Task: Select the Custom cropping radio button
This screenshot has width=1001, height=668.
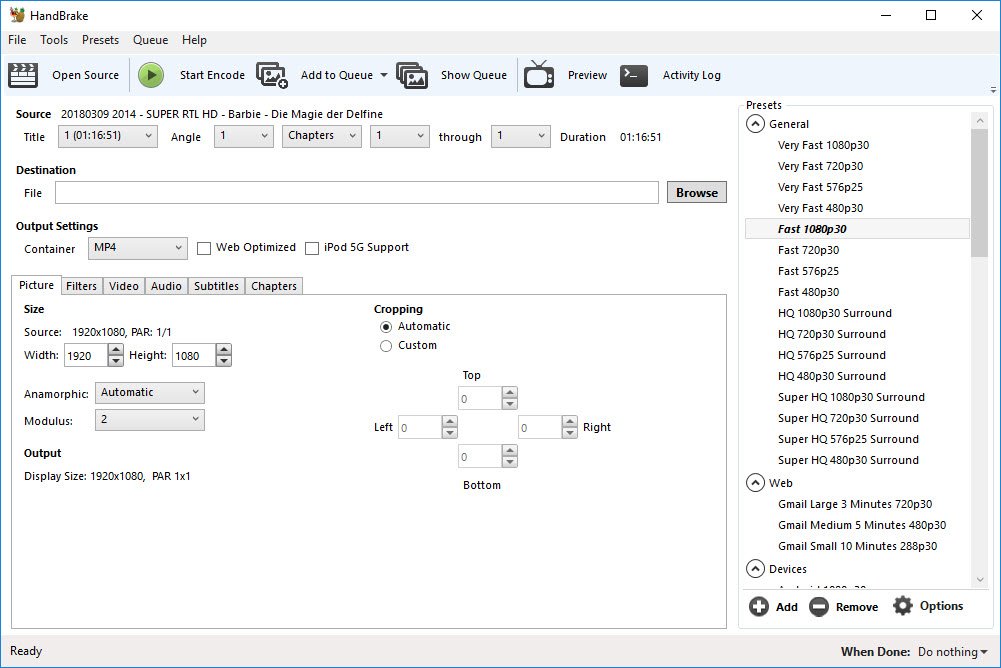Action: tap(386, 346)
